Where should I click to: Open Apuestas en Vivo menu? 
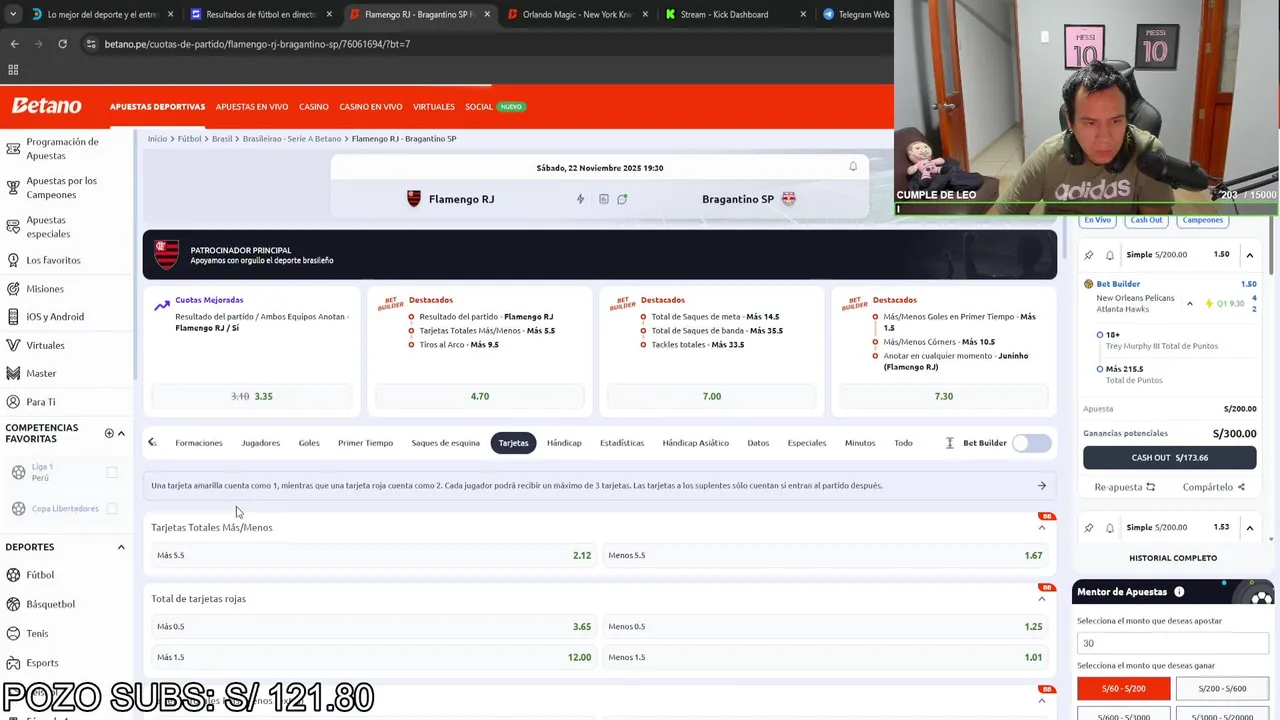[x=252, y=107]
